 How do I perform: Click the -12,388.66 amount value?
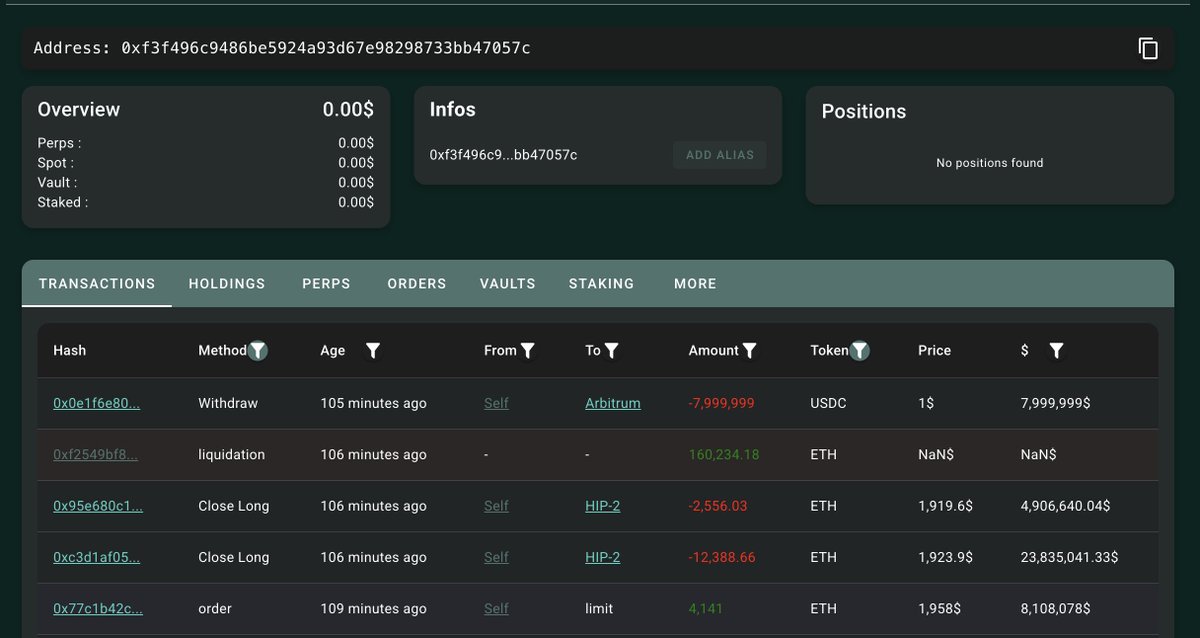(722, 557)
